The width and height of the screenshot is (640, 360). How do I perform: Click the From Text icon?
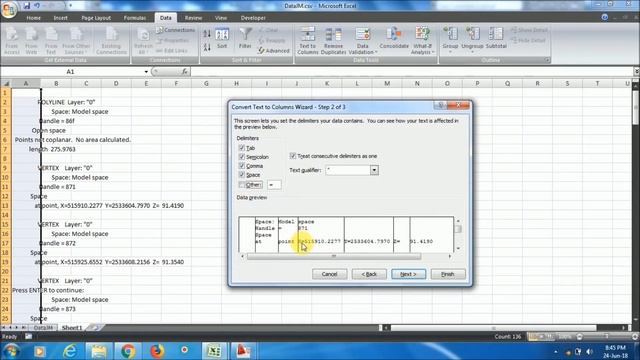(51, 41)
